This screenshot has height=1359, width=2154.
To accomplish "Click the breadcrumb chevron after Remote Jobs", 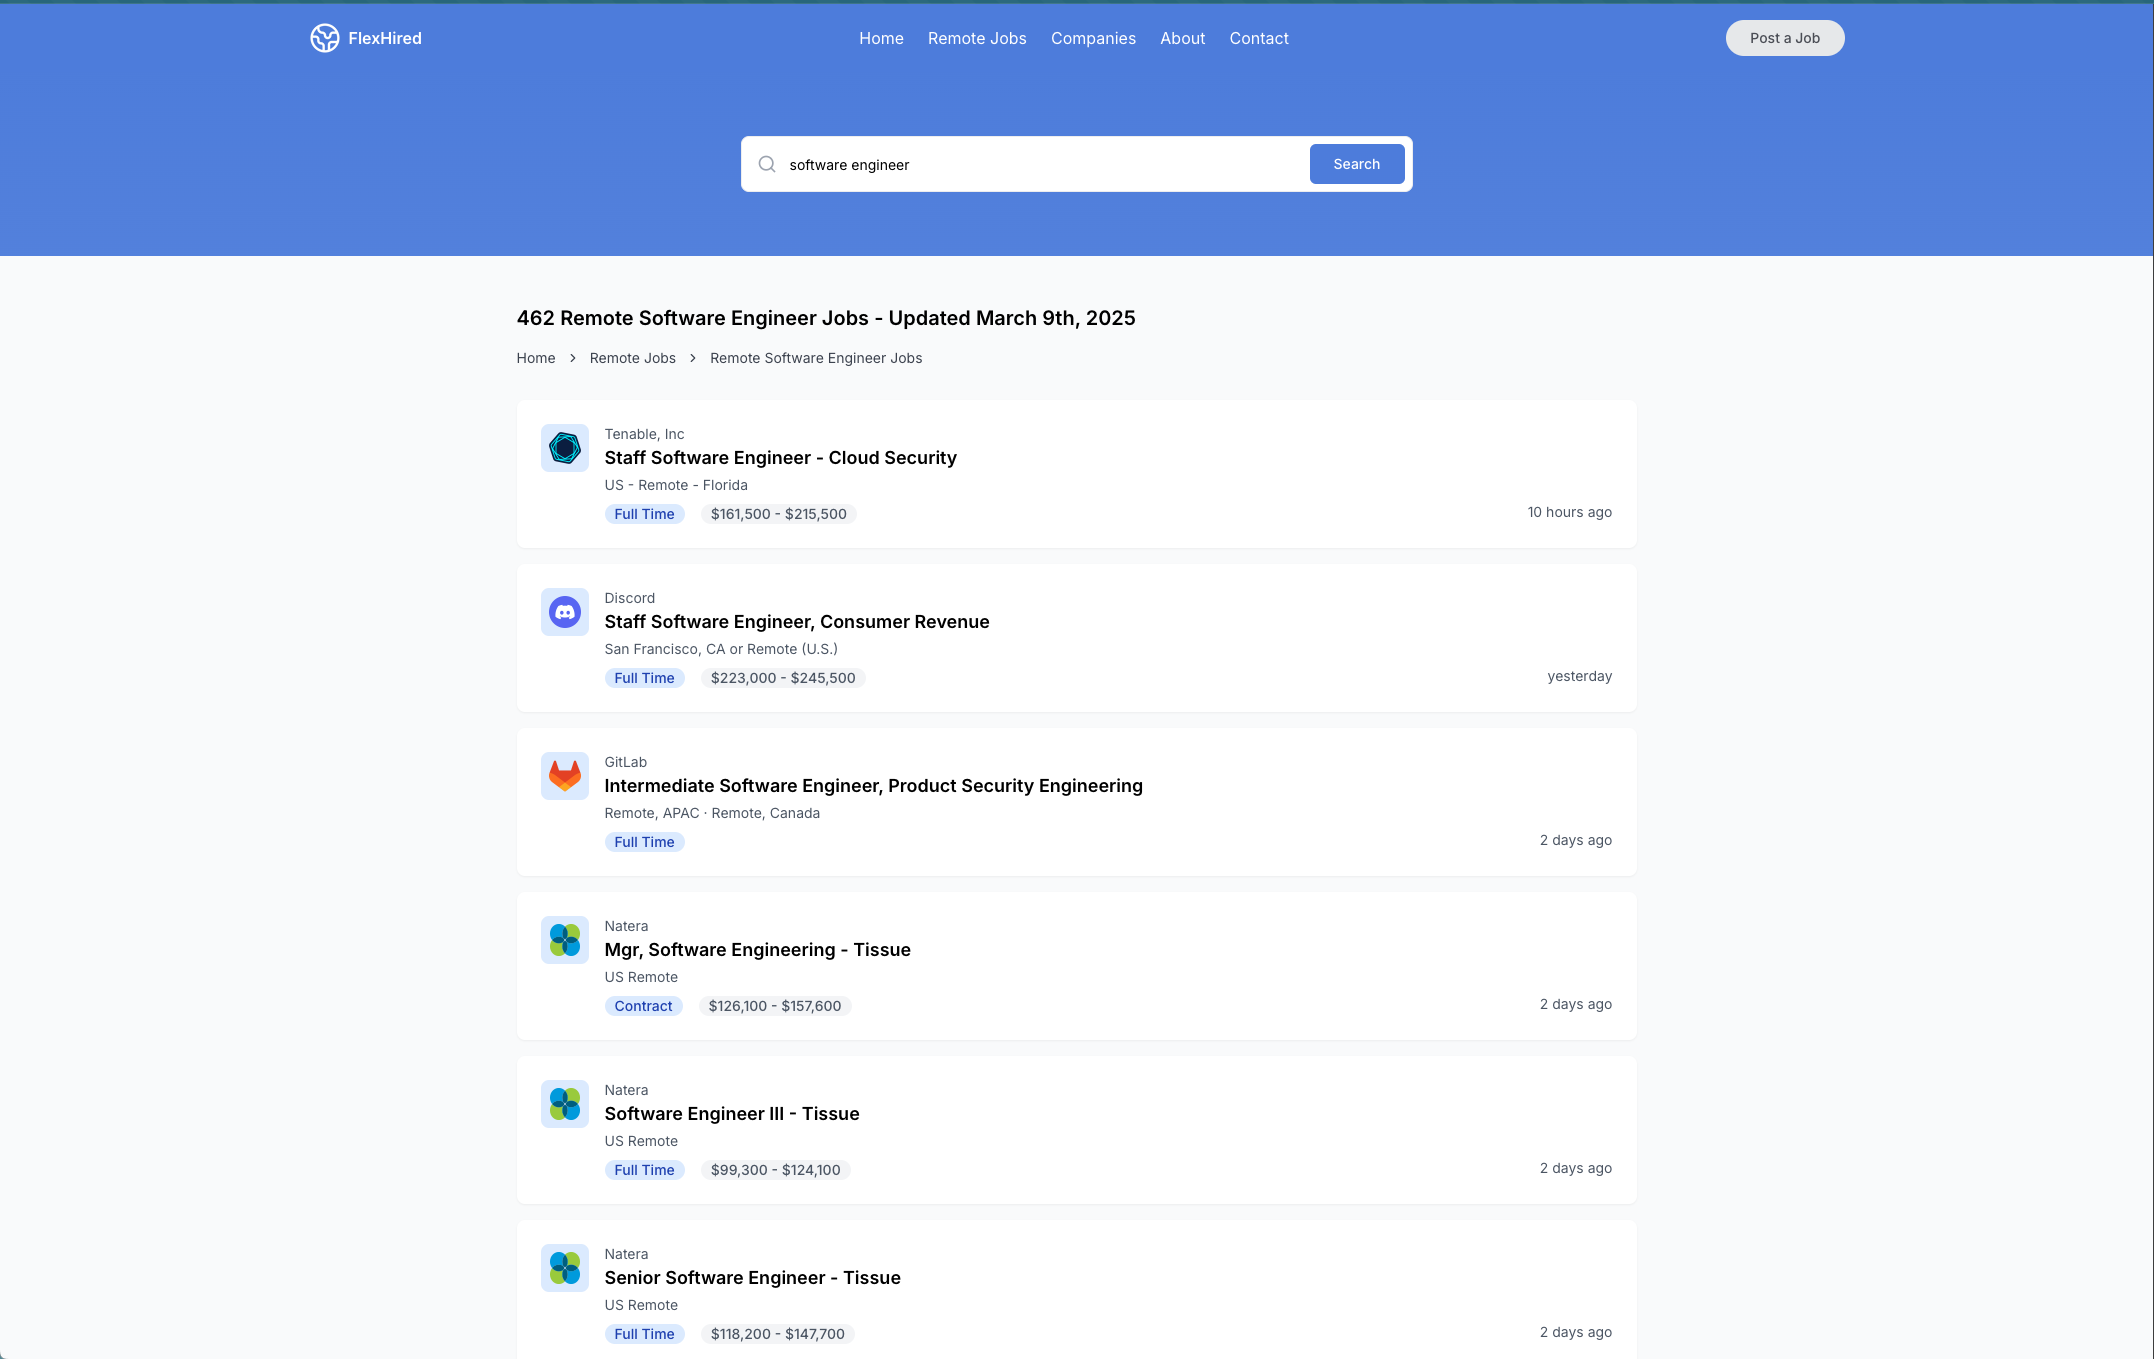I will click(x=693, y=358).
